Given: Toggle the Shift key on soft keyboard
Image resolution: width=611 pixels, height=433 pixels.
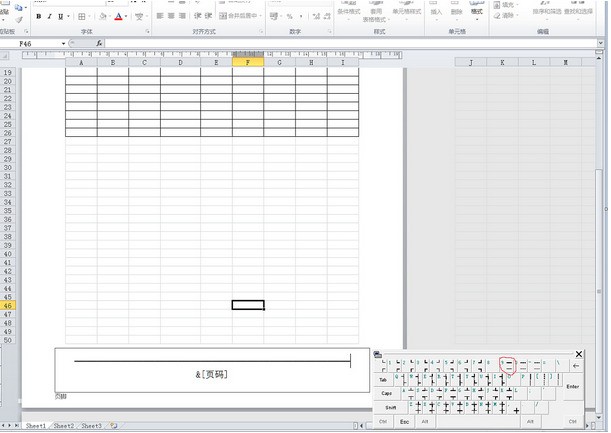Looking at the screenshot, I should (x=390, y=408).
